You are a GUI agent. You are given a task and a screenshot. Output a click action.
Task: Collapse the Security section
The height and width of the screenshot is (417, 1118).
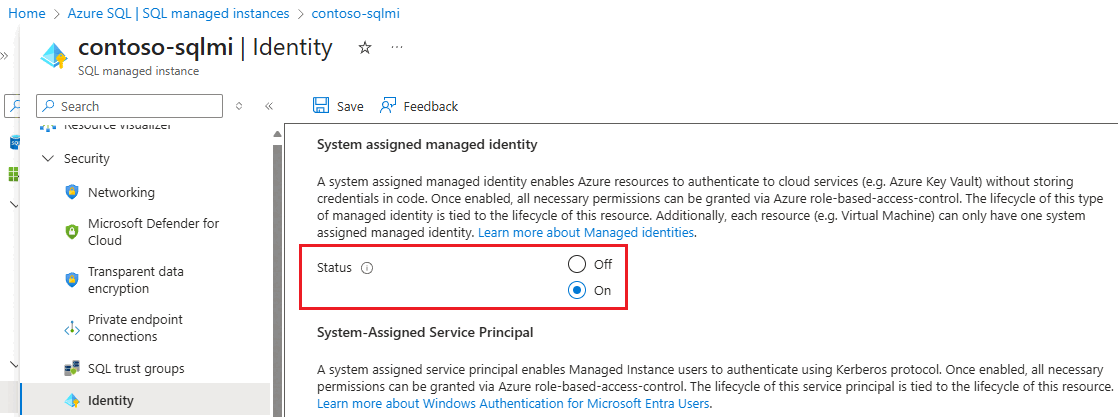48,158
